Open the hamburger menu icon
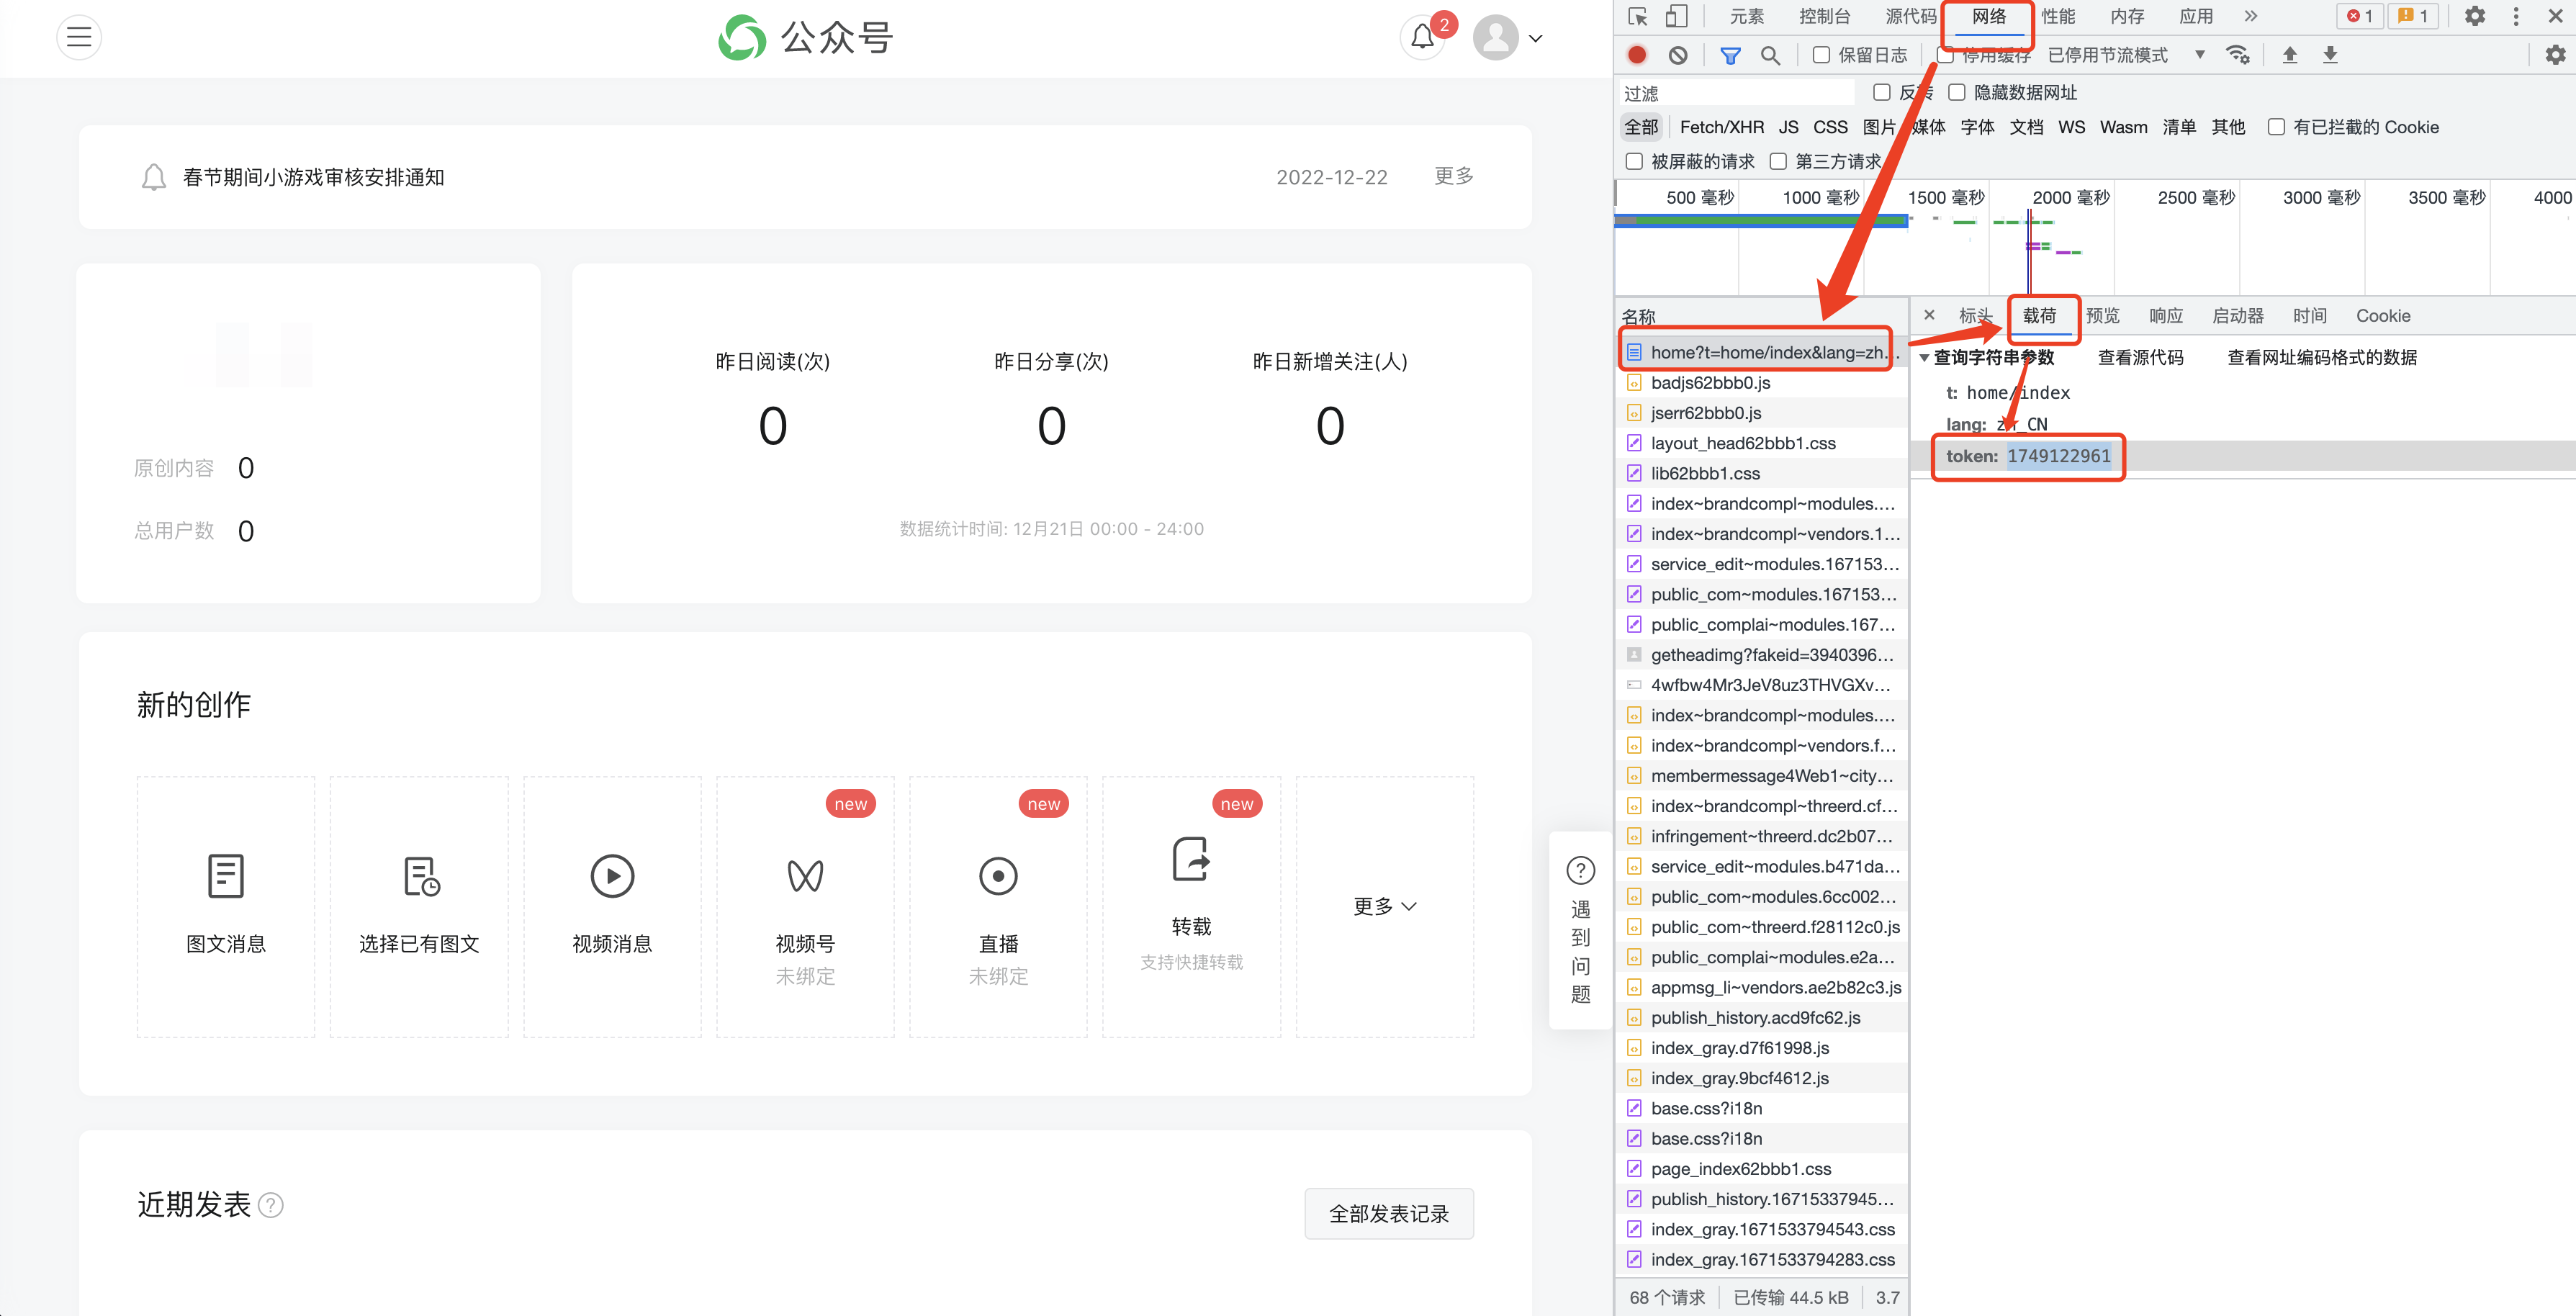Viewport: 2576px width, 1316px height. click(x=79, y=38)
